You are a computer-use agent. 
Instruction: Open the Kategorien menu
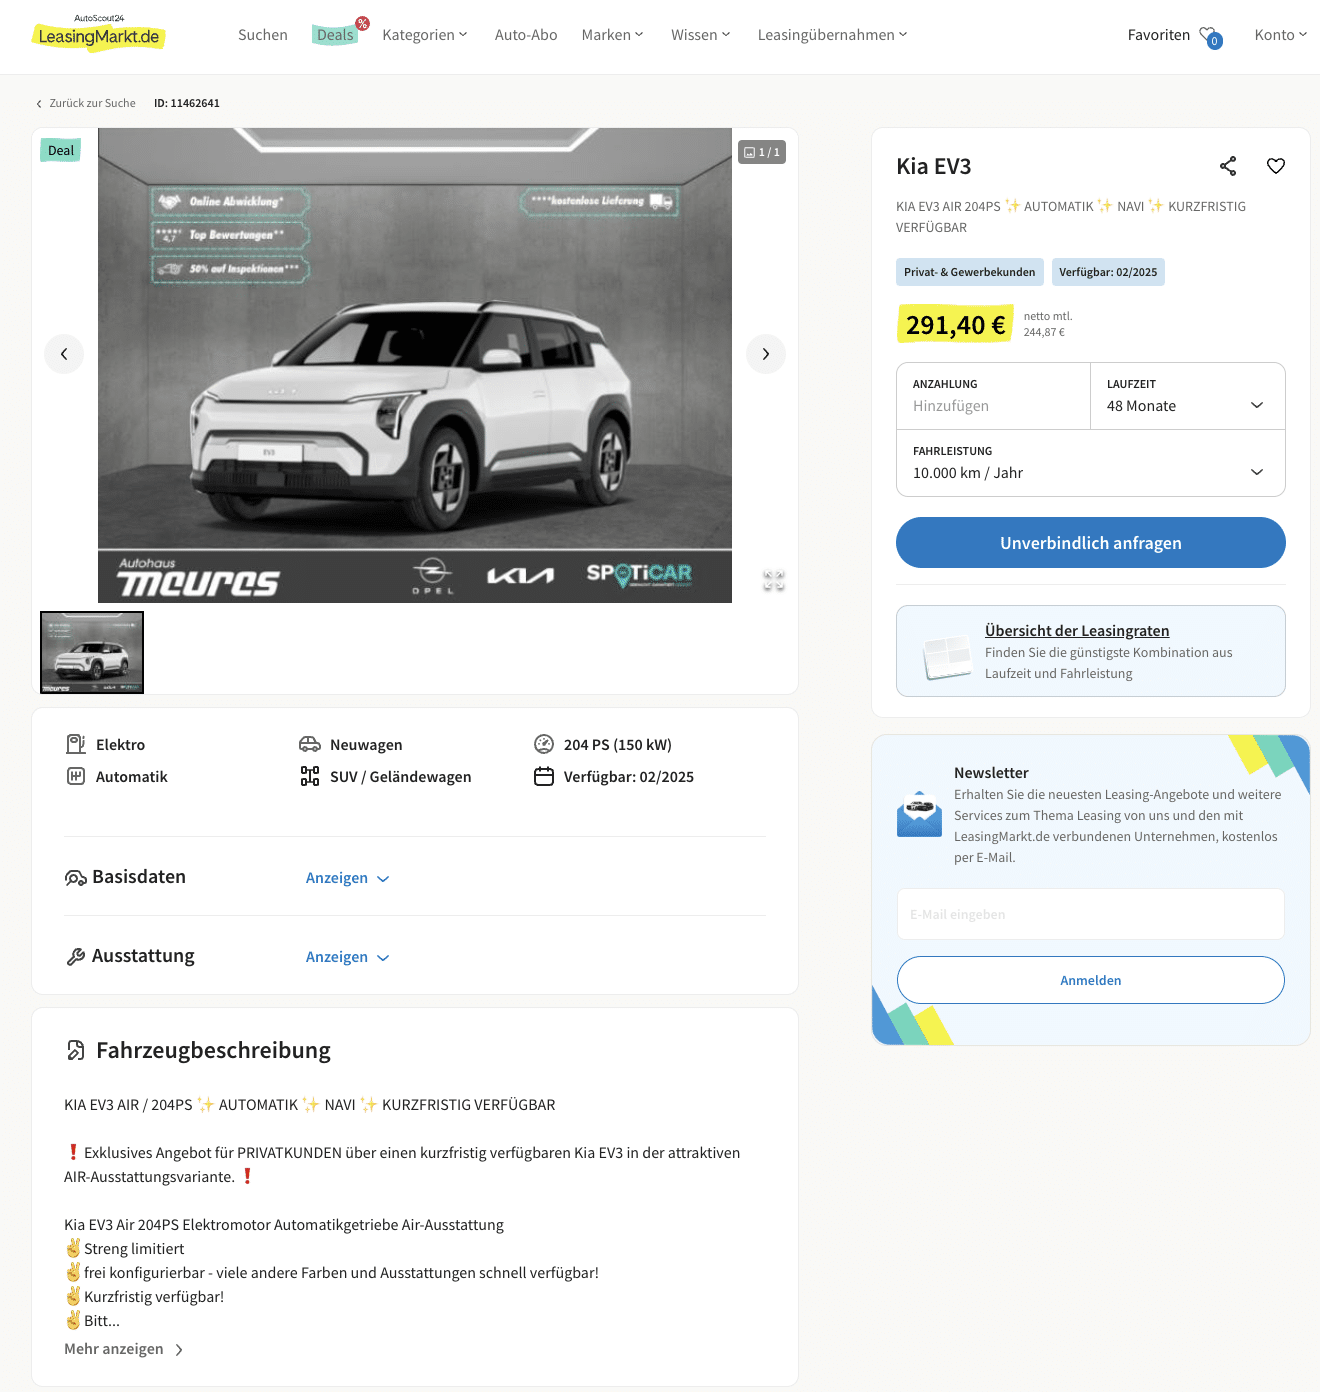(425, 35)
